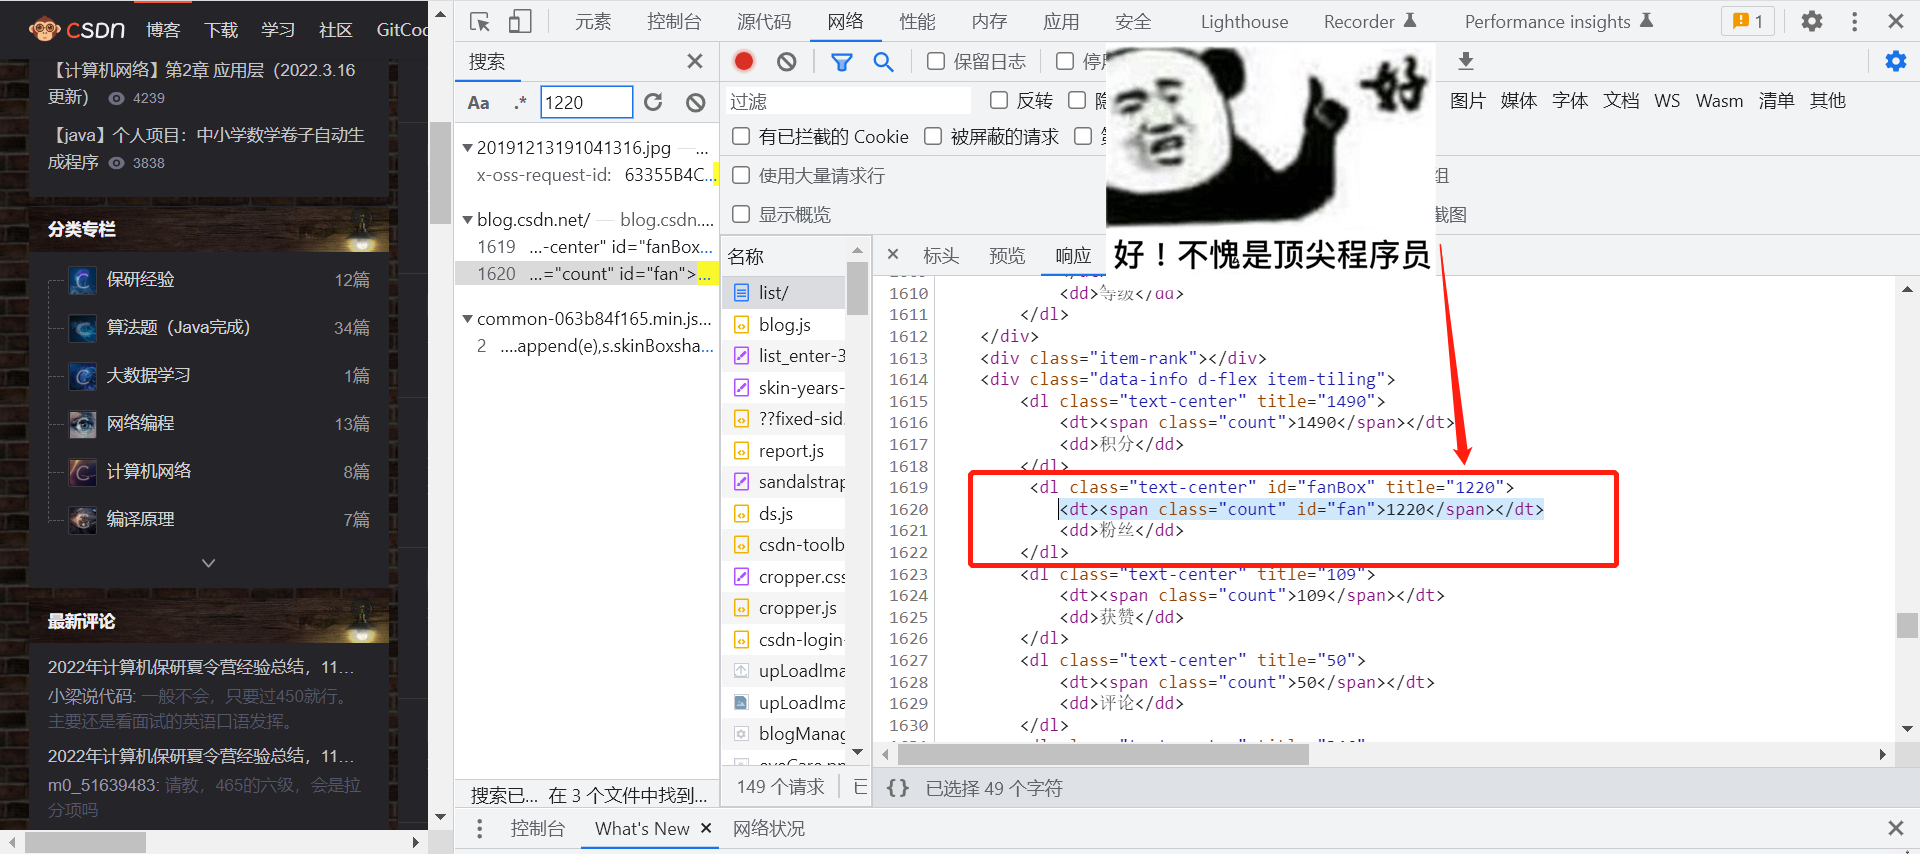Close the response details pane
This screenshot has height=854, width=1920.
tap(893, 255)
